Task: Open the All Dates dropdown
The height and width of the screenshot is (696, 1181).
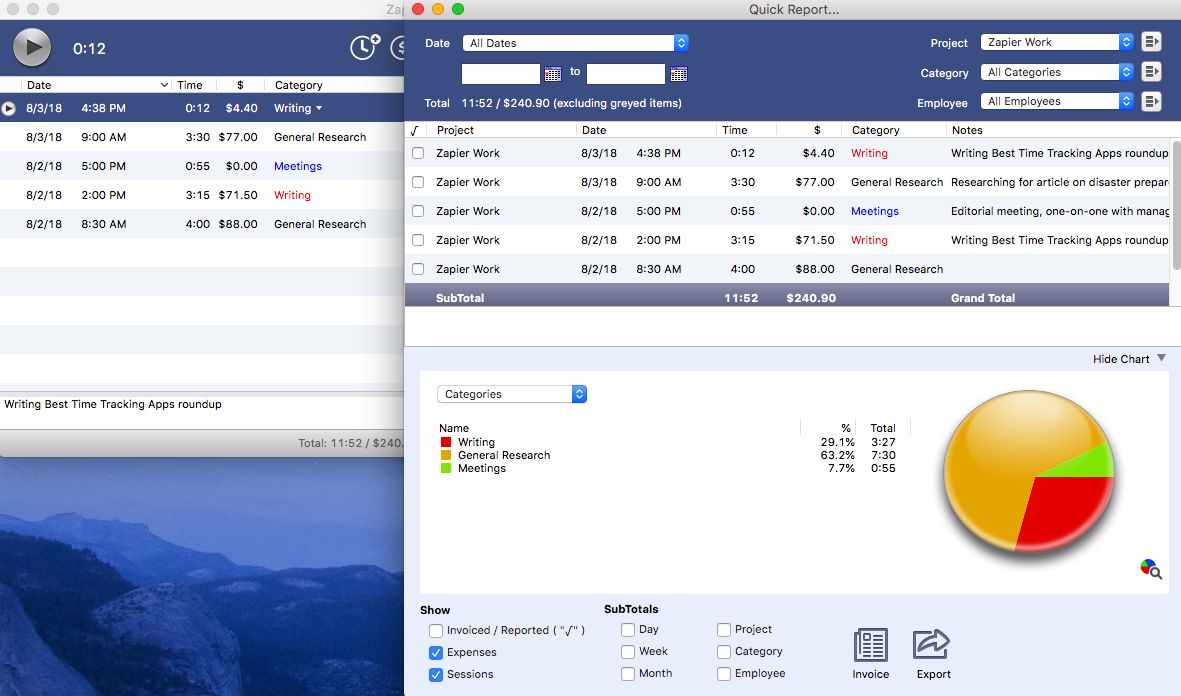Action: (576, 43)
